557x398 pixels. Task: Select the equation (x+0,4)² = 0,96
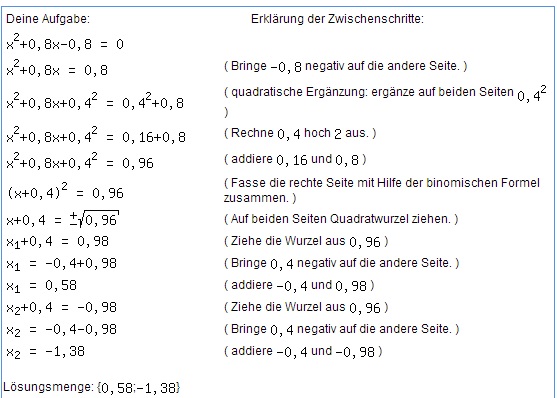[65, 192]
